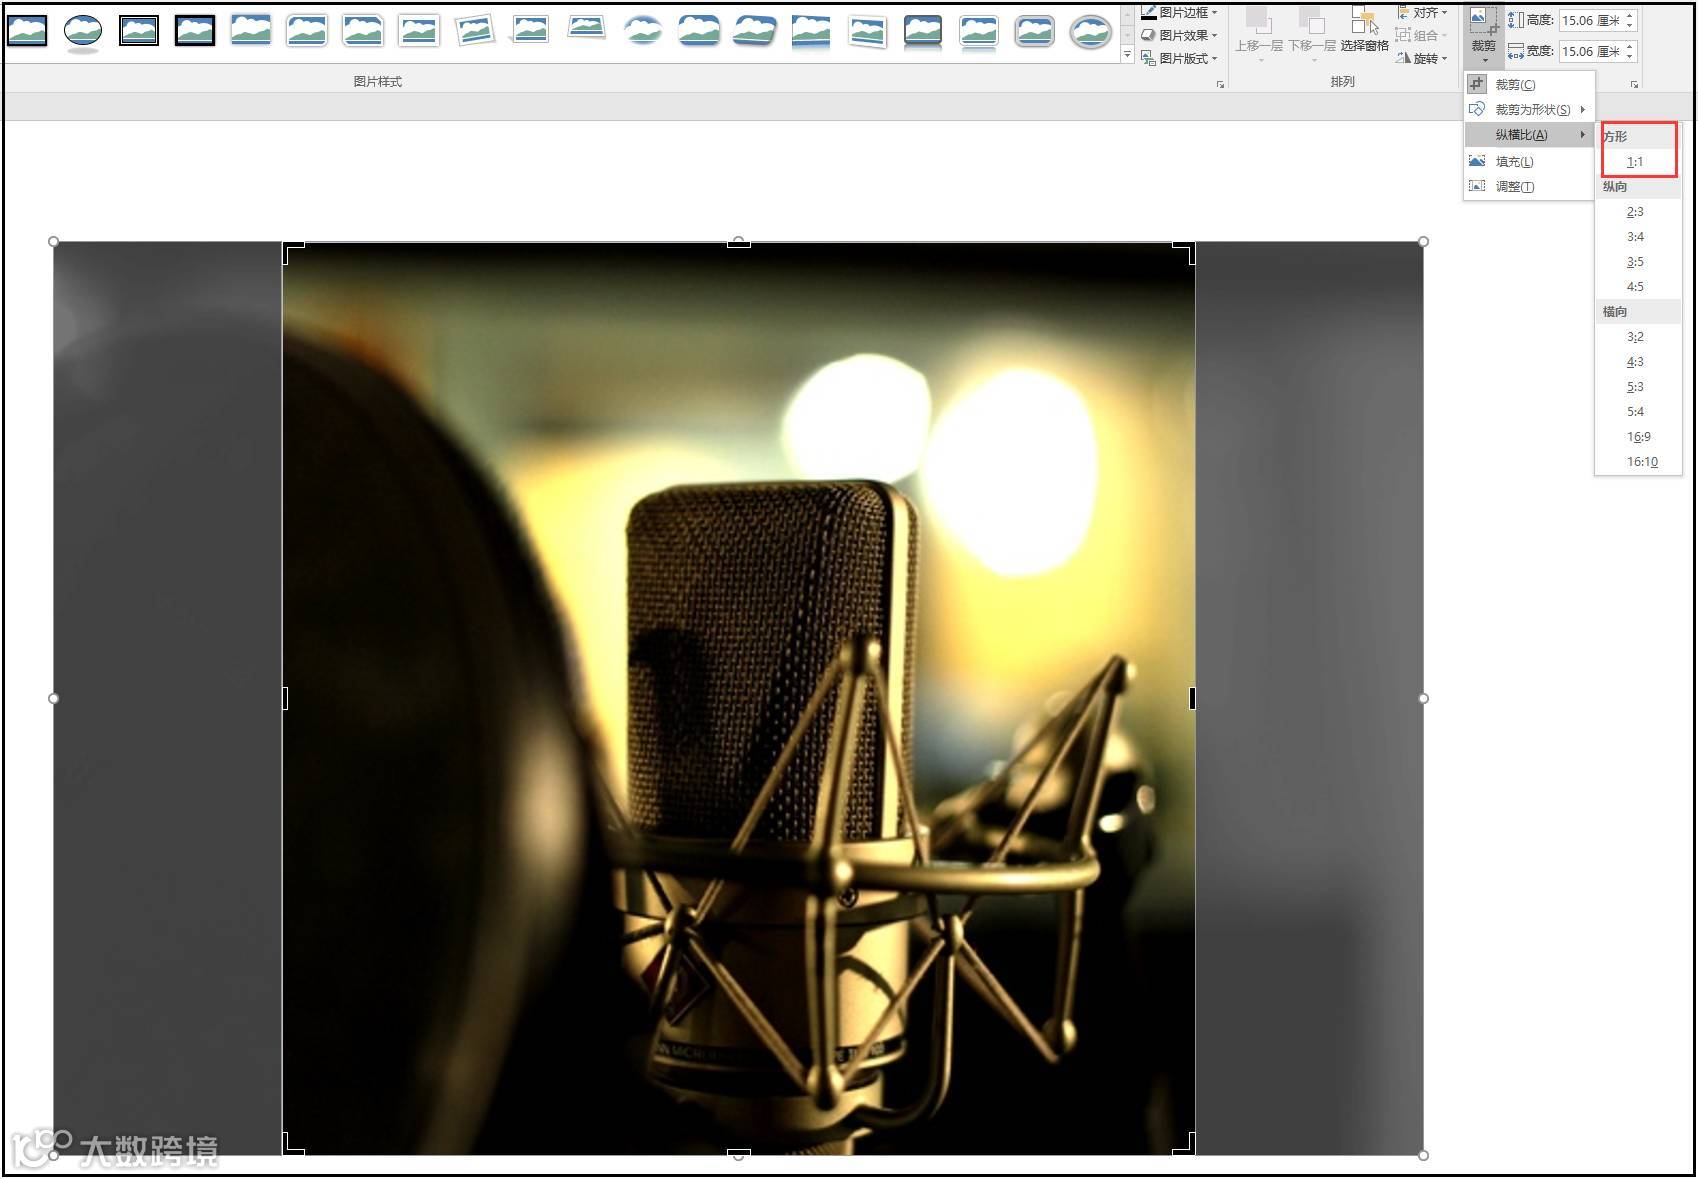1698x1179 pixels.
Task: Click the 裁剪 ribbon button
Action: pos(1484,34)
